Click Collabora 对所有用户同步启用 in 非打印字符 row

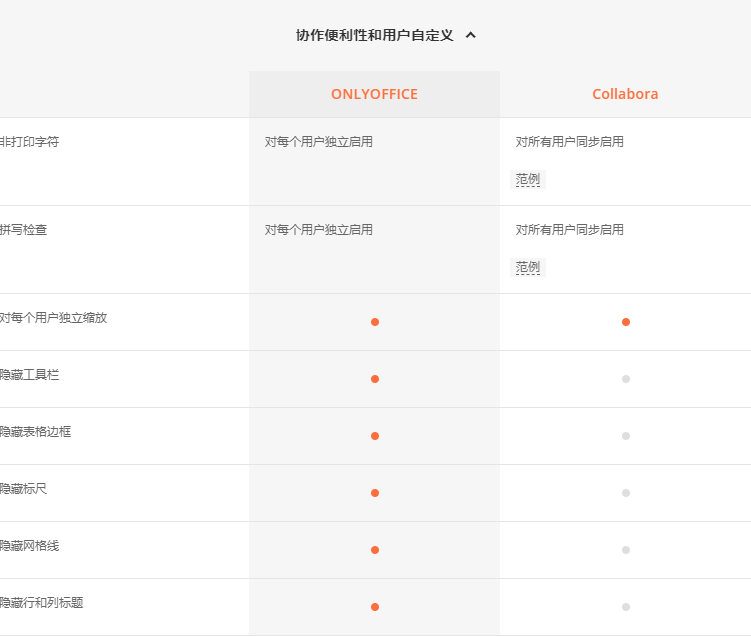point(569,142)
